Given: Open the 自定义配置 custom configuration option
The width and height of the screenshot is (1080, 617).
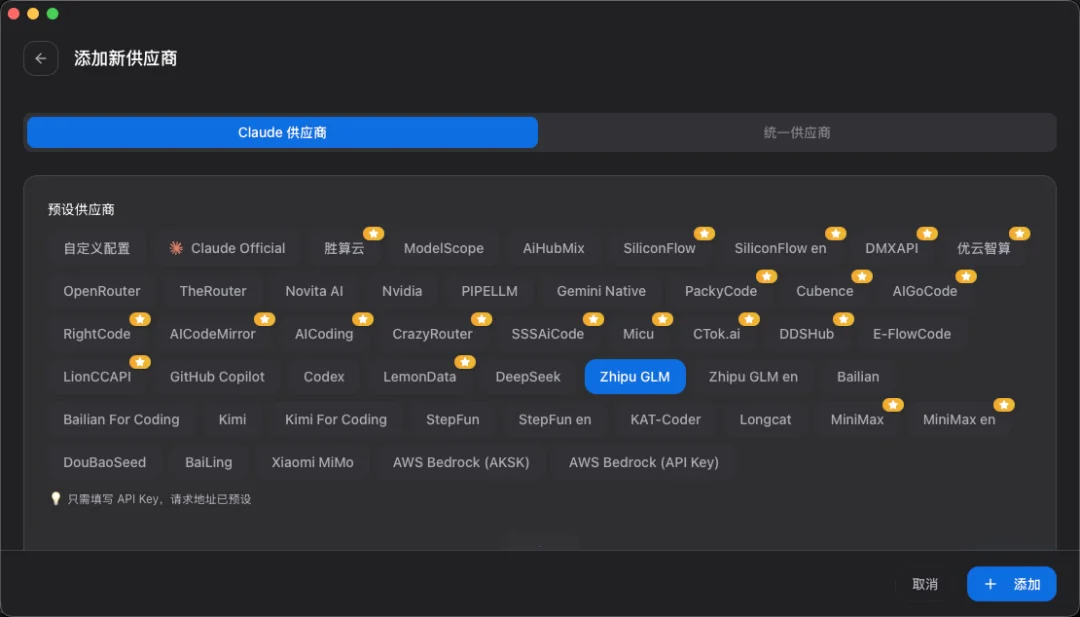Looking at the screenshot, I should pos(97,247).
